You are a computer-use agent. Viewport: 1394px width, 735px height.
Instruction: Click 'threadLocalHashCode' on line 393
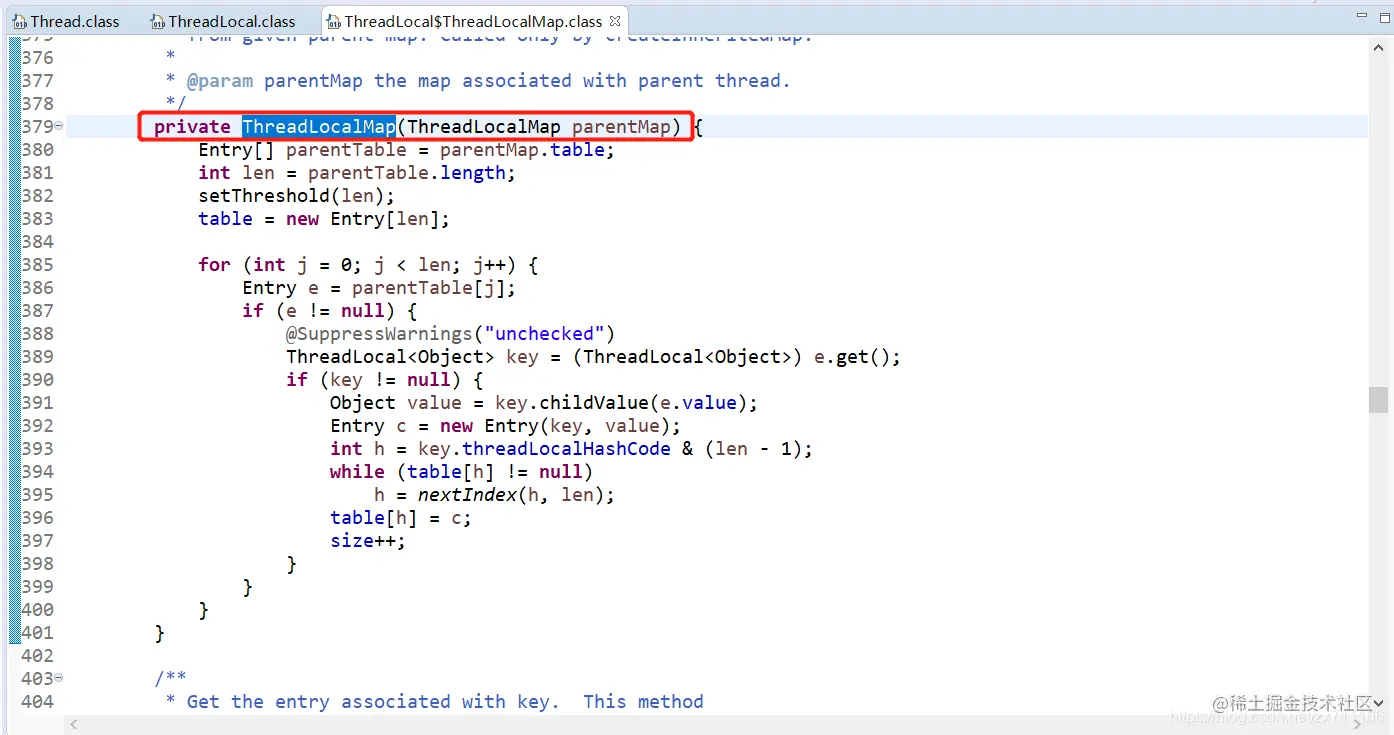[566, 449]
